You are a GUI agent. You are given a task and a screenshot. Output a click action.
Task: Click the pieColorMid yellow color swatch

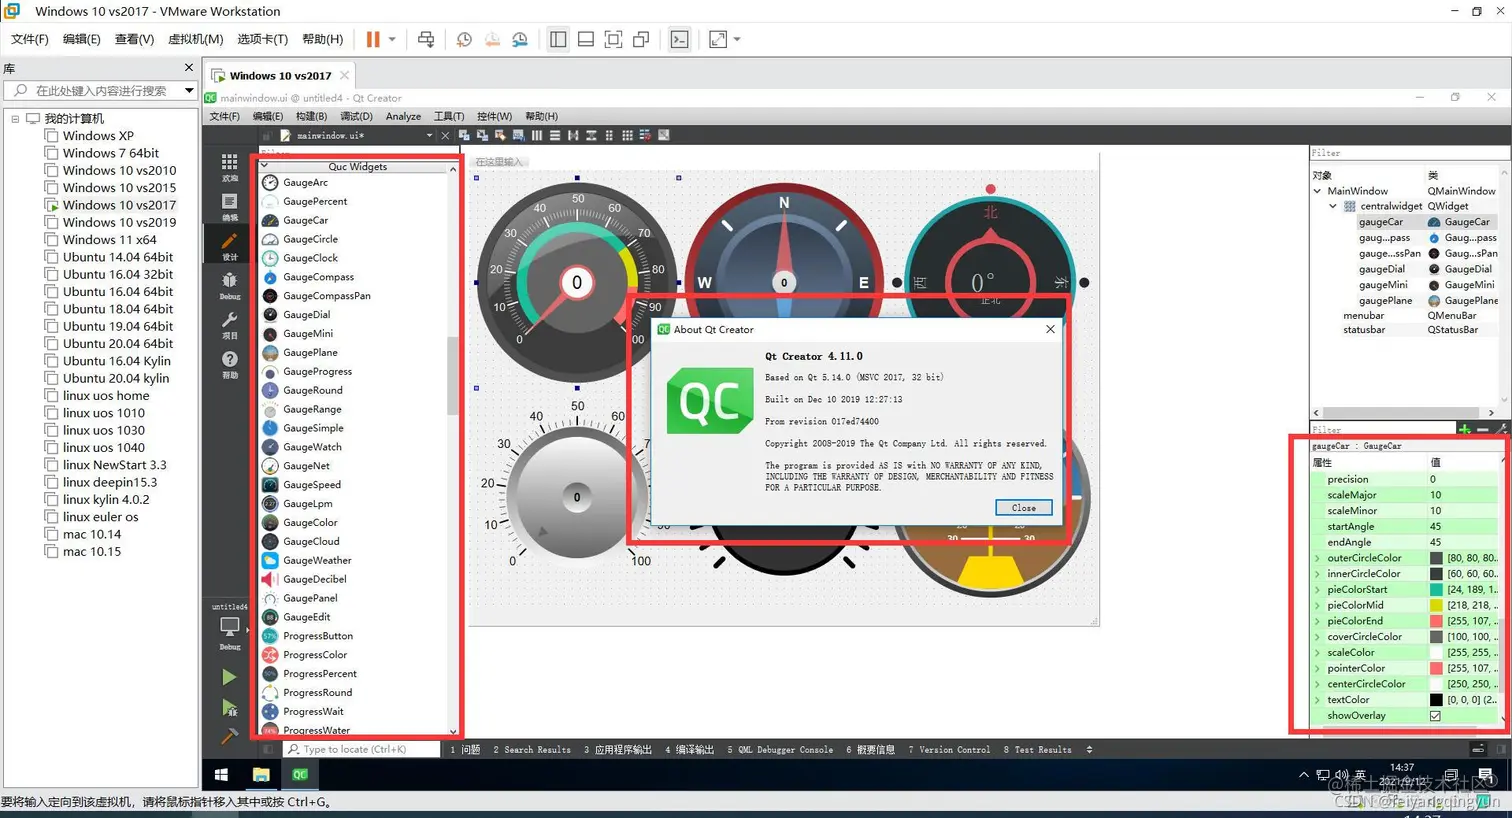click(x=1436, y=605)
